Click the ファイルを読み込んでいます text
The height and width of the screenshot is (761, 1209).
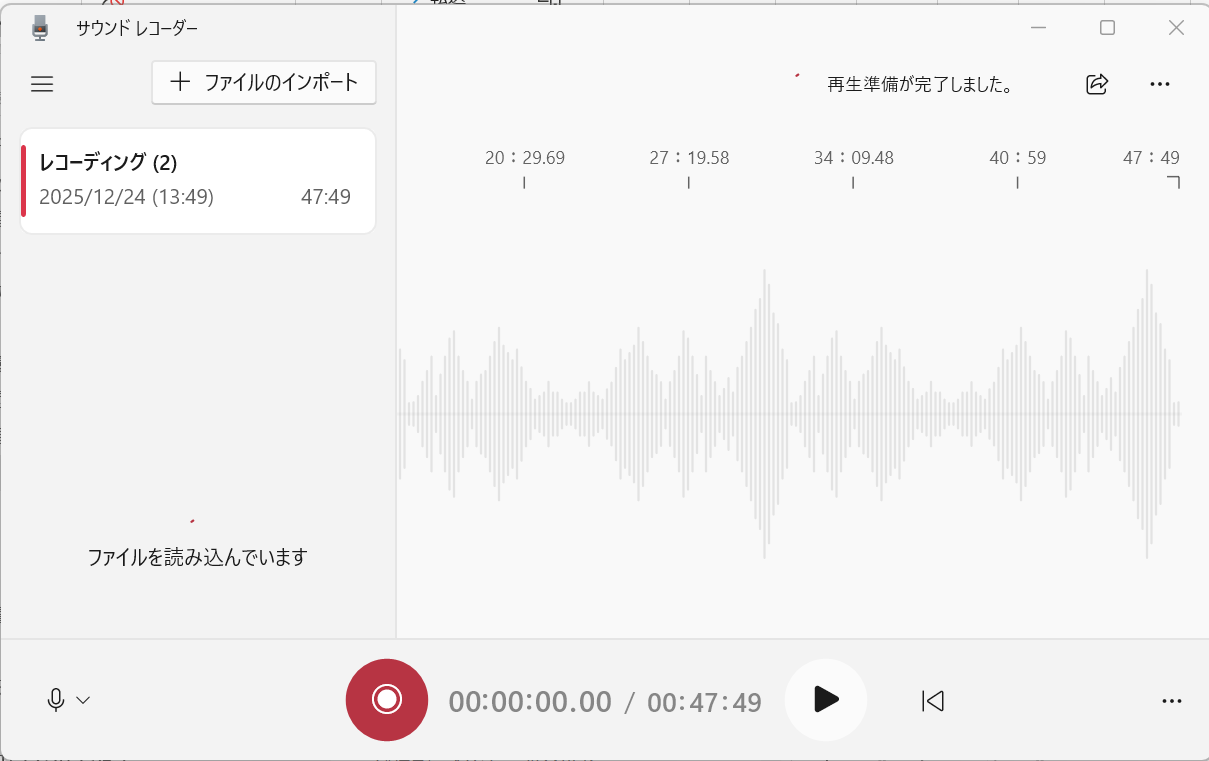[x=197, y=557]
